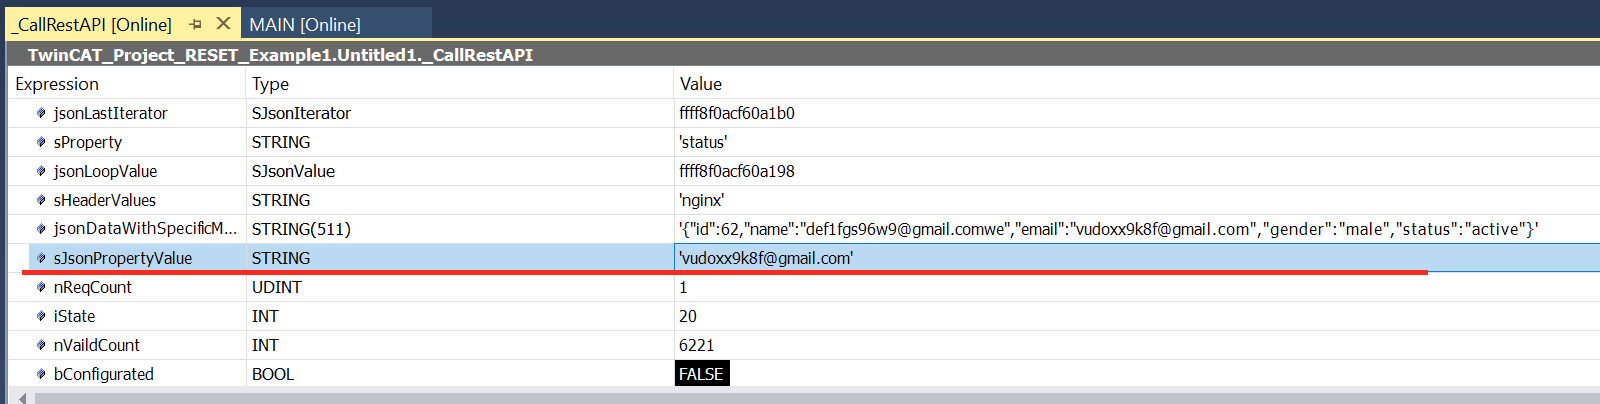
Task: Select the sHeaderValues expression
Action: click(x=105, y=200)
